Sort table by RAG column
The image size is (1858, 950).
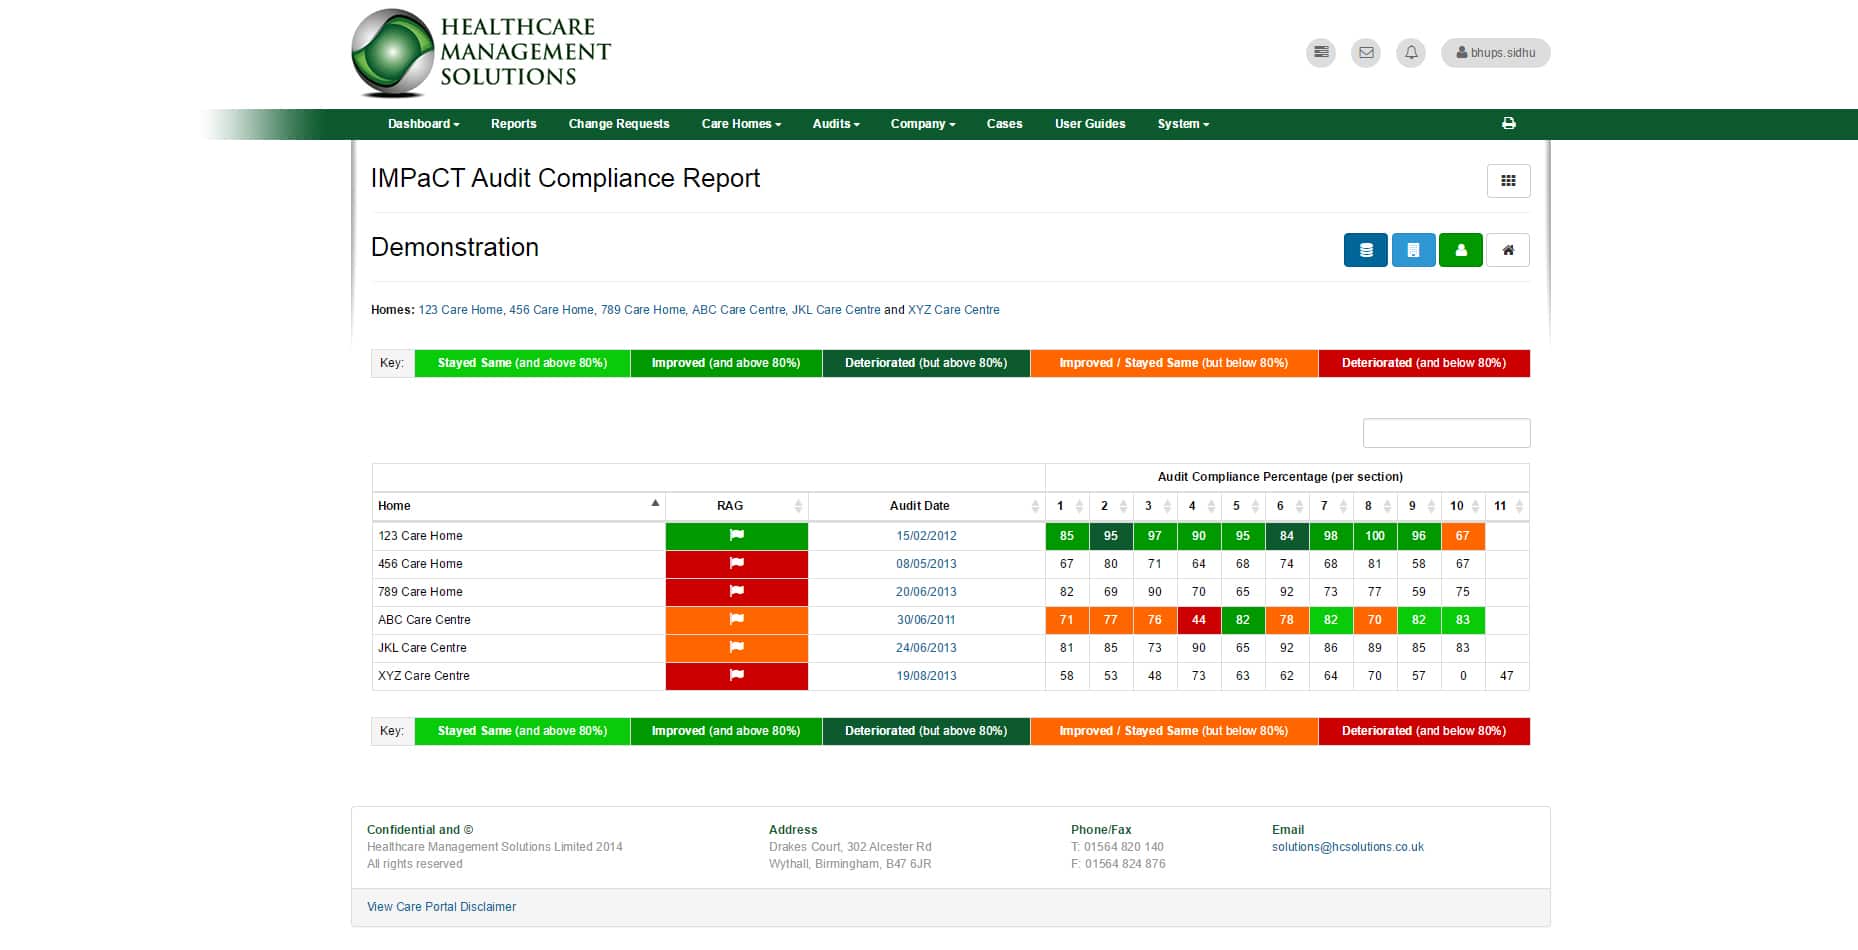pos(730,506)
